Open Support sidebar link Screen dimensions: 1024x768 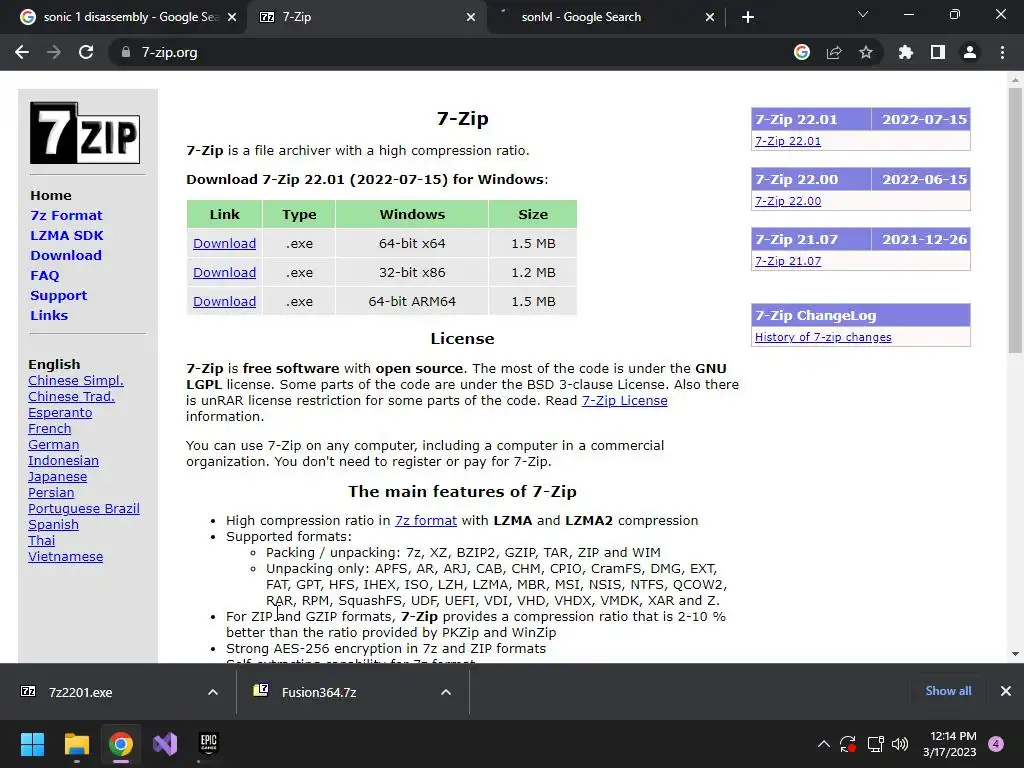pos(58,296)
